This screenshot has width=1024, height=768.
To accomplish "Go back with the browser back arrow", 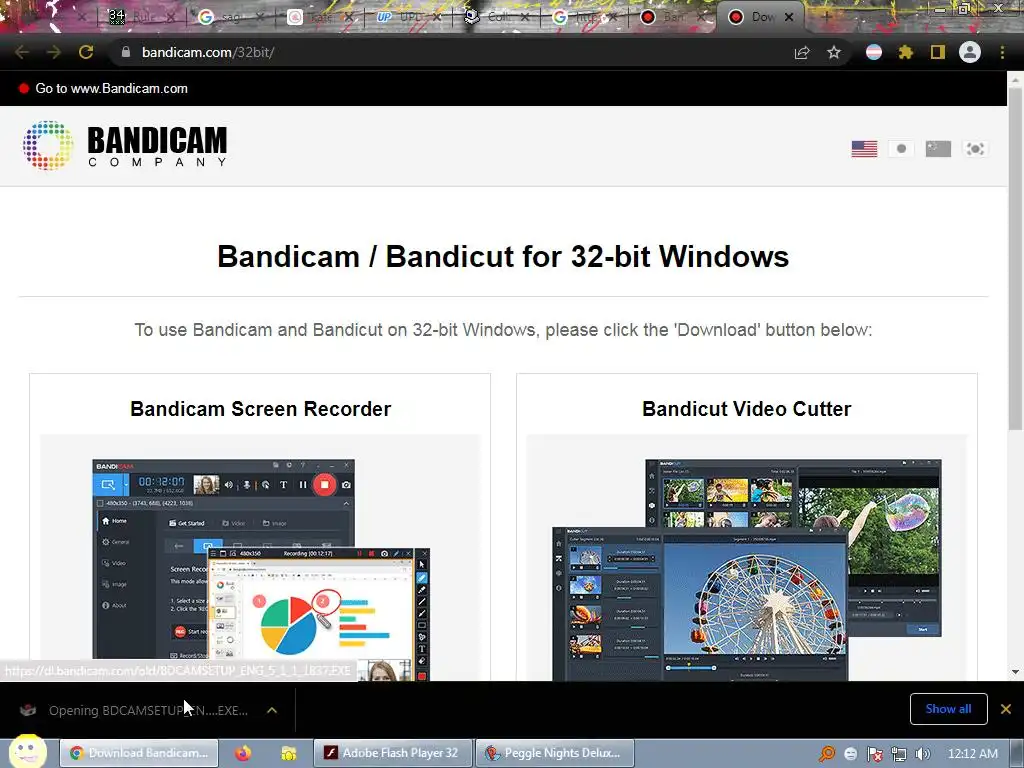I will 22,52.
